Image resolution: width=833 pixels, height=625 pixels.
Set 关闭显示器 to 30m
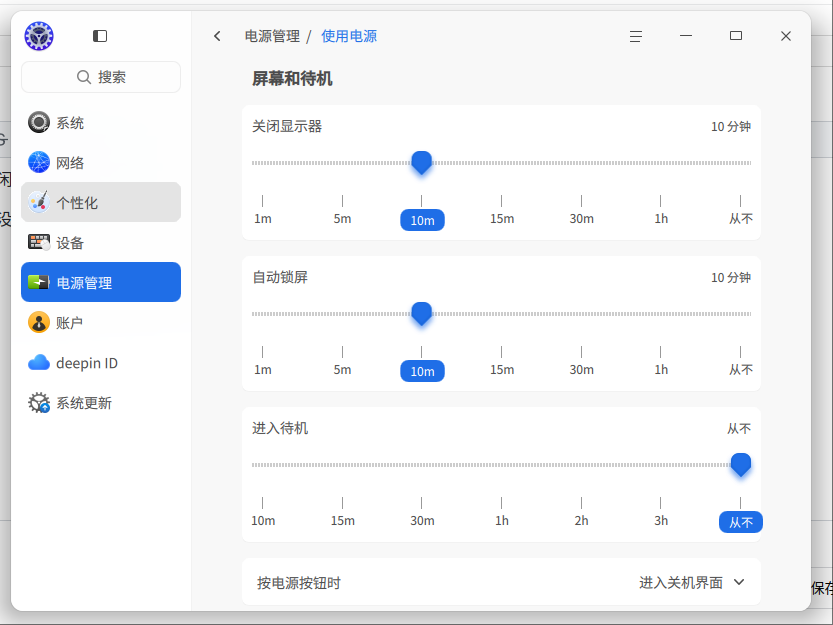tap(581, 218)
